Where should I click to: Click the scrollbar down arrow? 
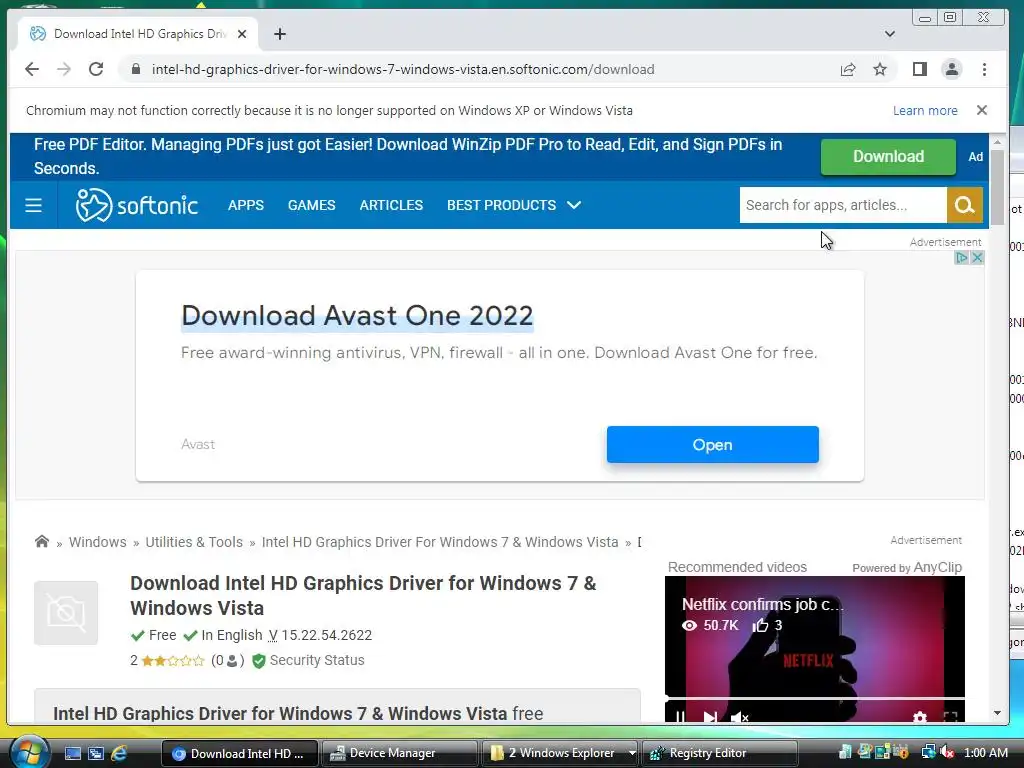coord(997,713)
